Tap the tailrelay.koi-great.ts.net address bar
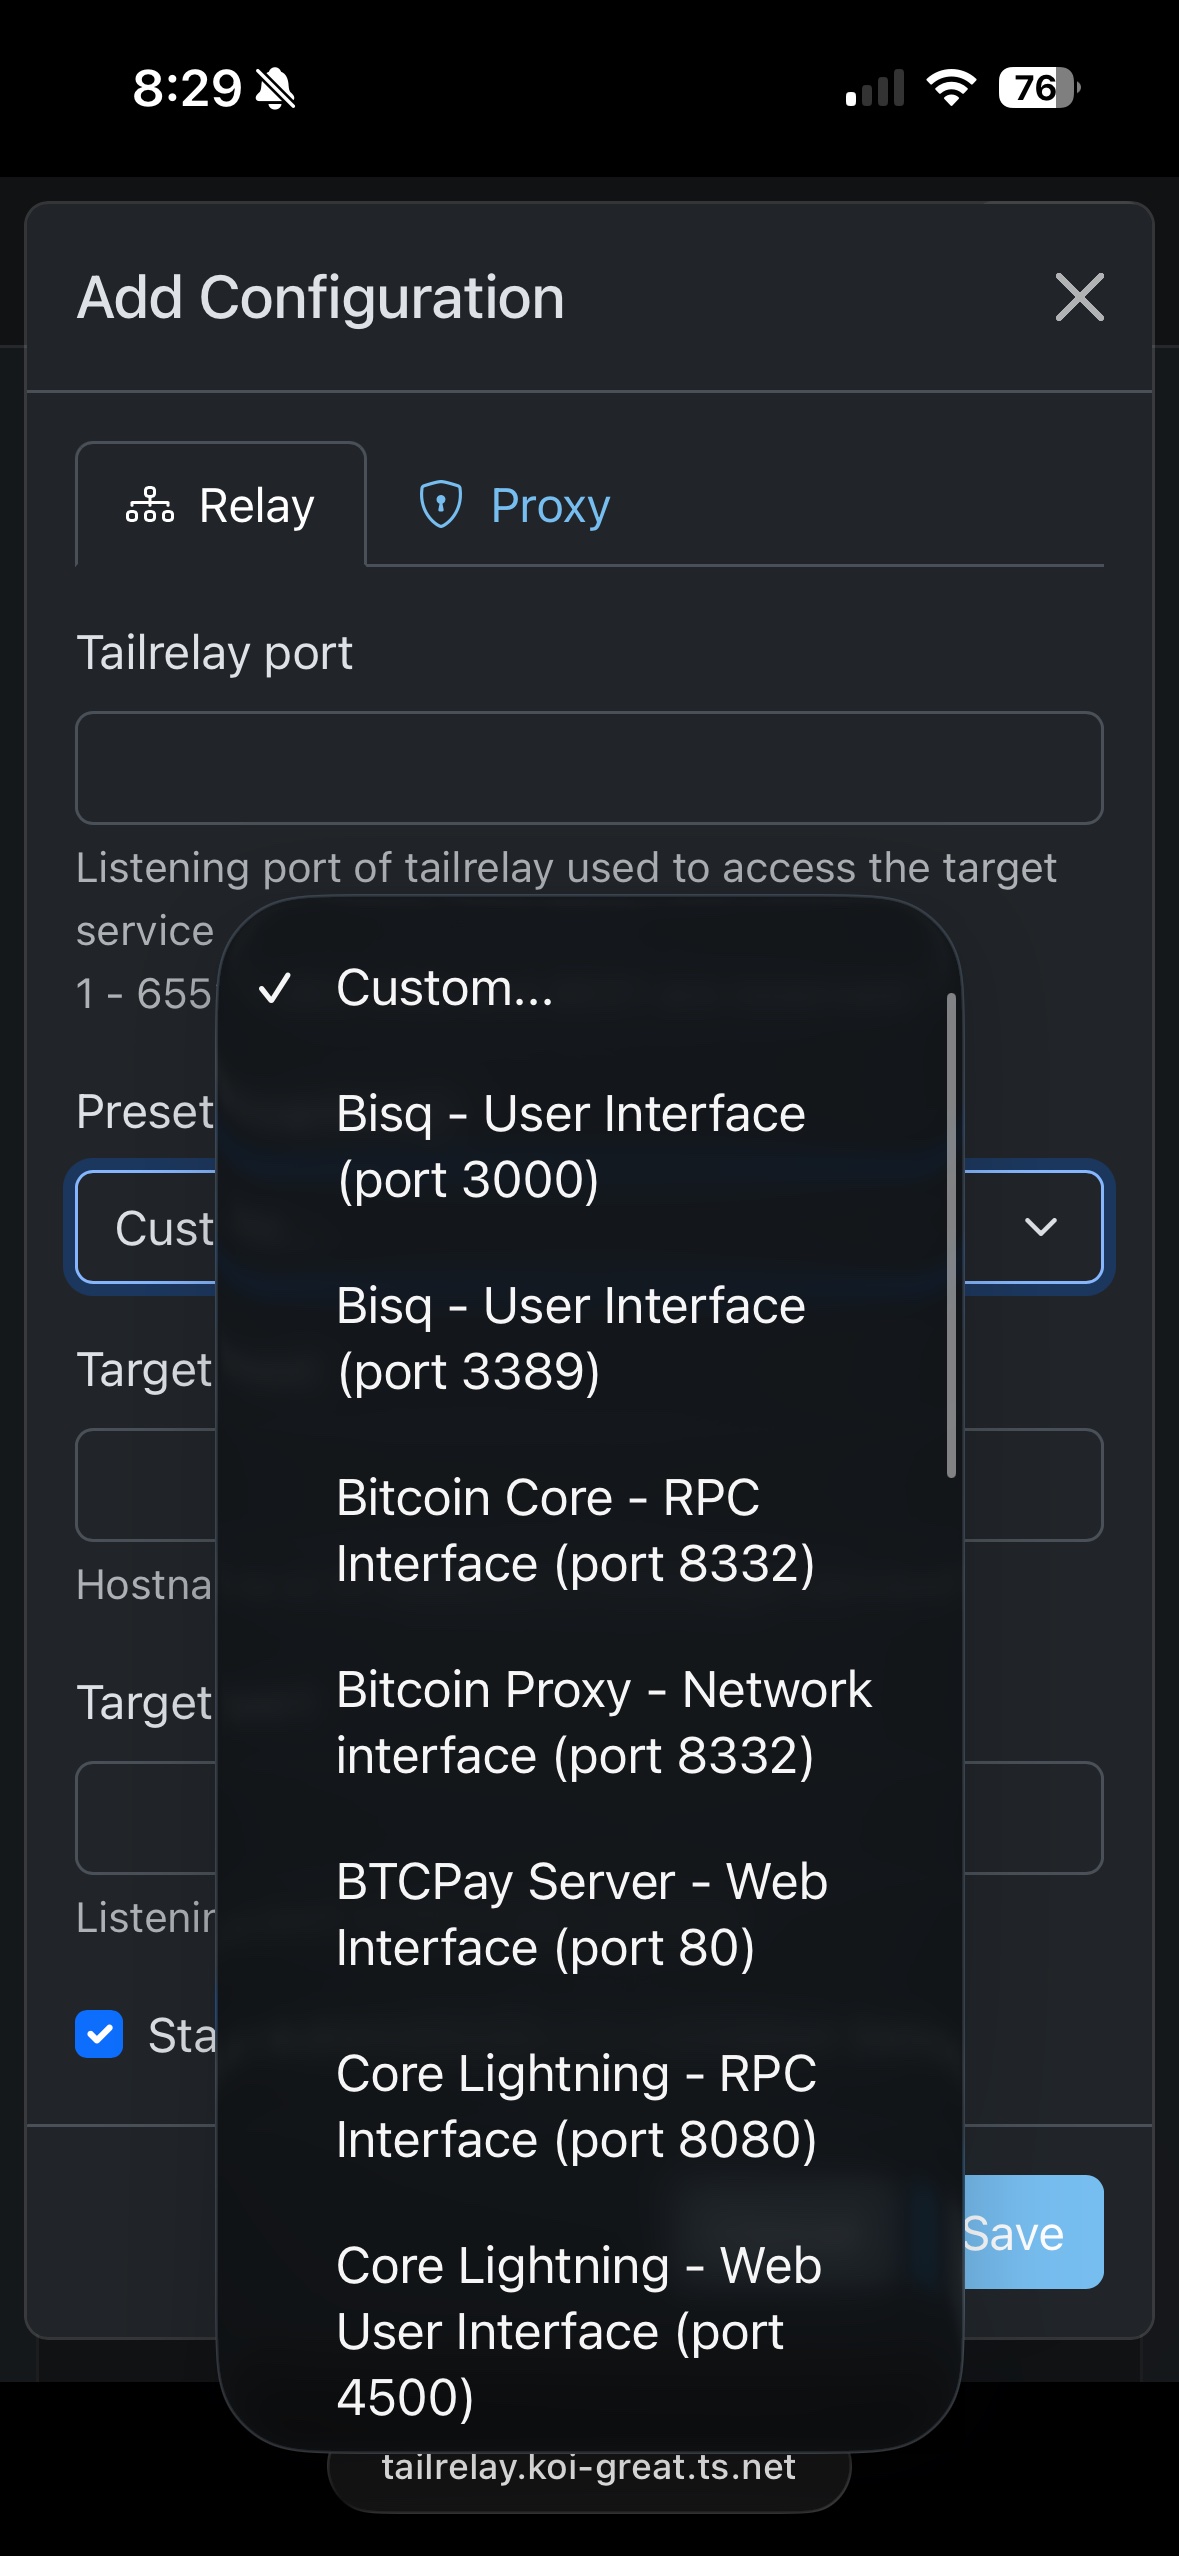This screenshot has height=2556, width=1179. 589,2468
